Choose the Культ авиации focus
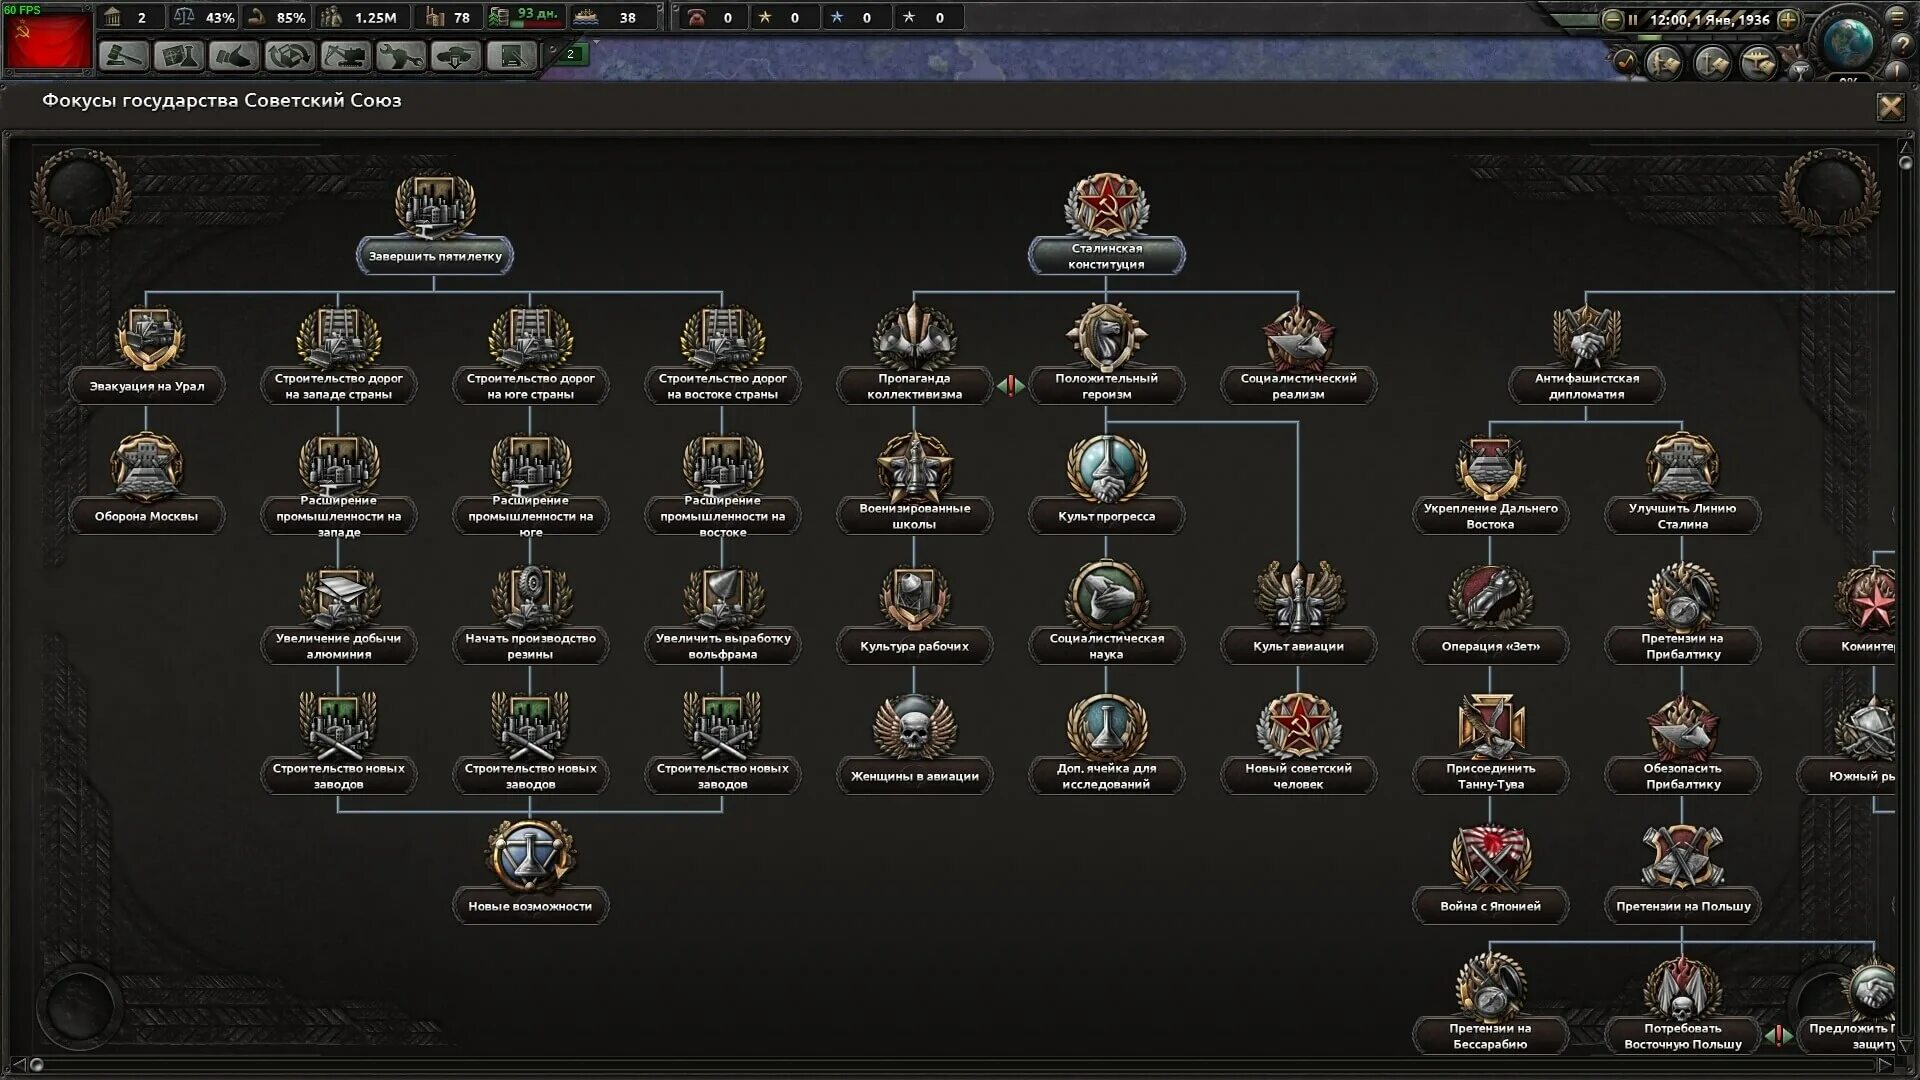The image size is (1920, 1080). (1298, 646)
